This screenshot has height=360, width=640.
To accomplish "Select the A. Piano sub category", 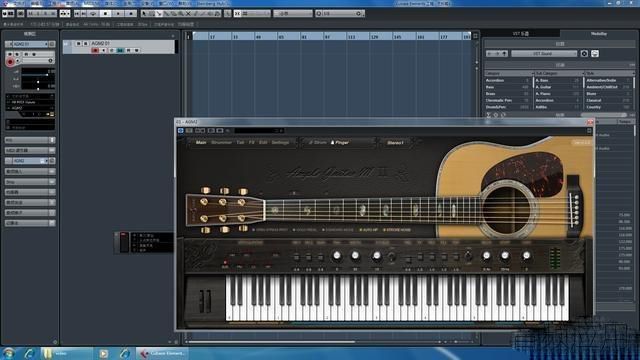I will click(x=558, y=93).
